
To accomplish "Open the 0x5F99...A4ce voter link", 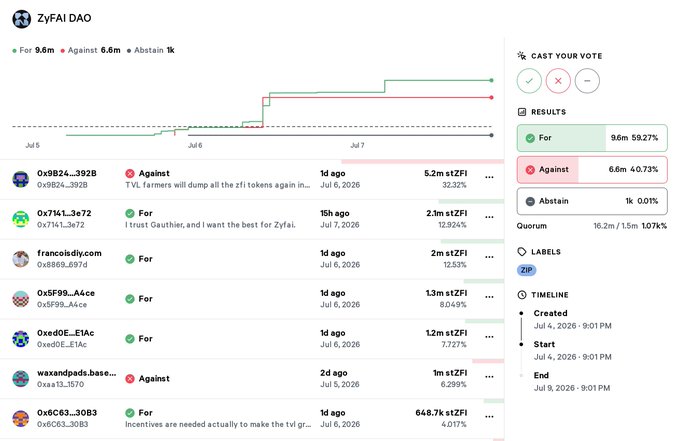I will coord(66,293).
